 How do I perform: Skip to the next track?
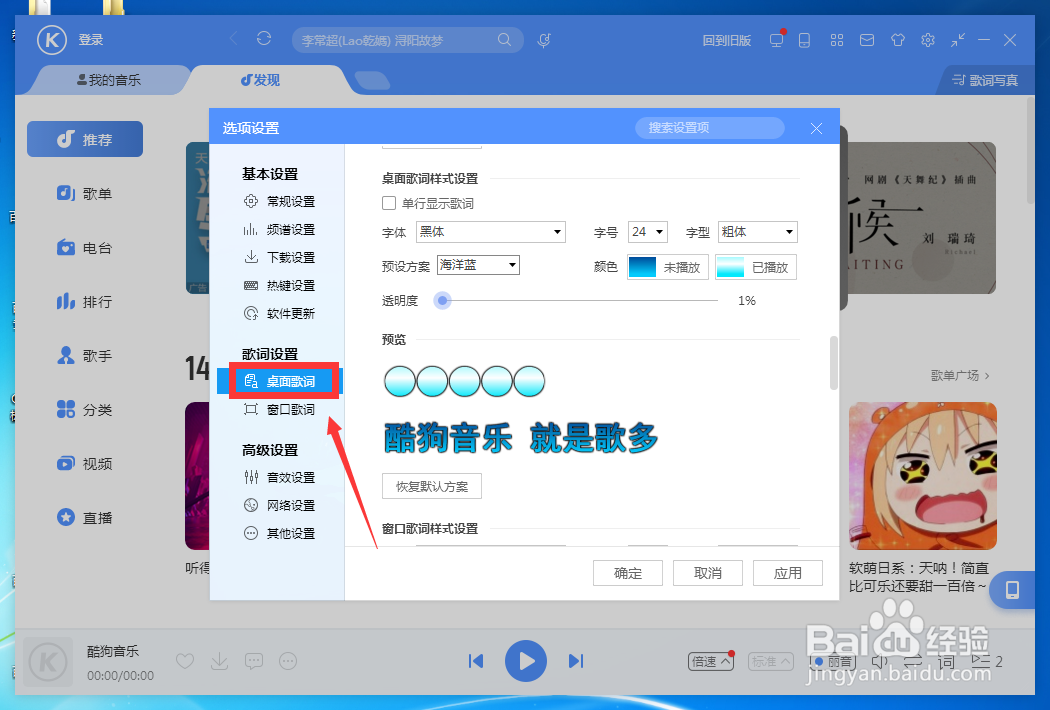pos(576,661)
